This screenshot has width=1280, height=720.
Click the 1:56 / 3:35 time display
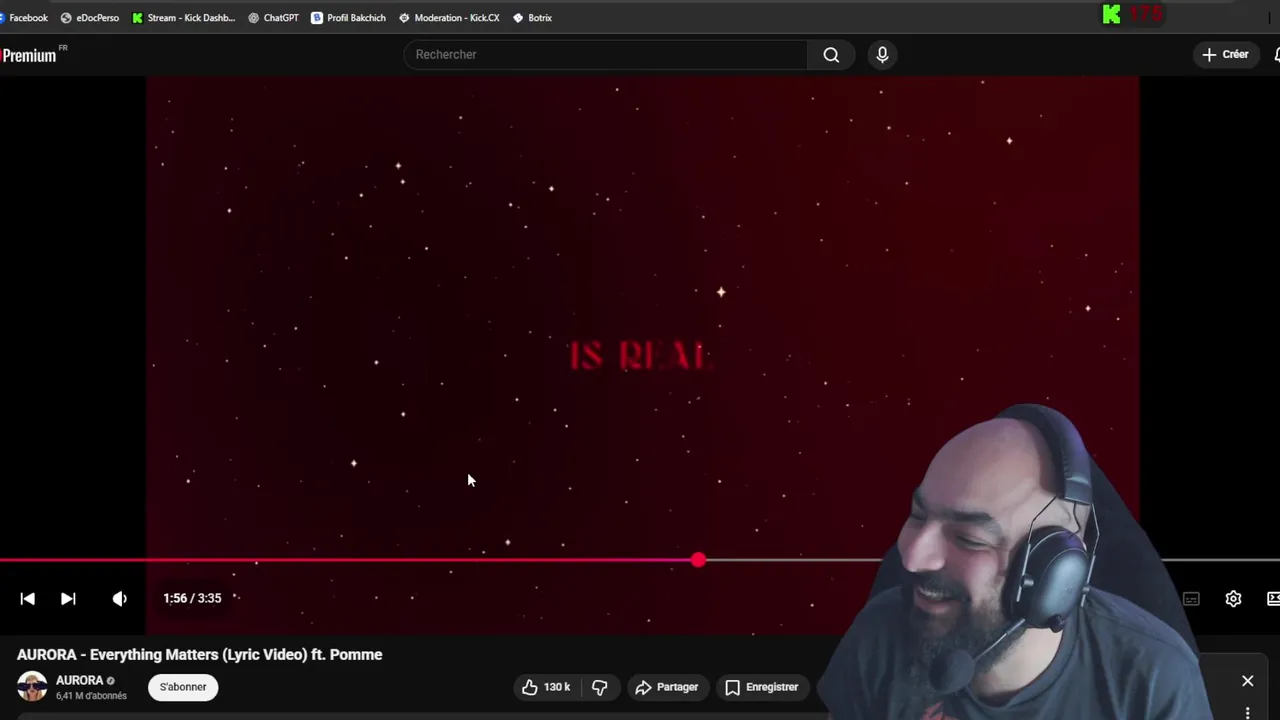click(x=192, y=598)
